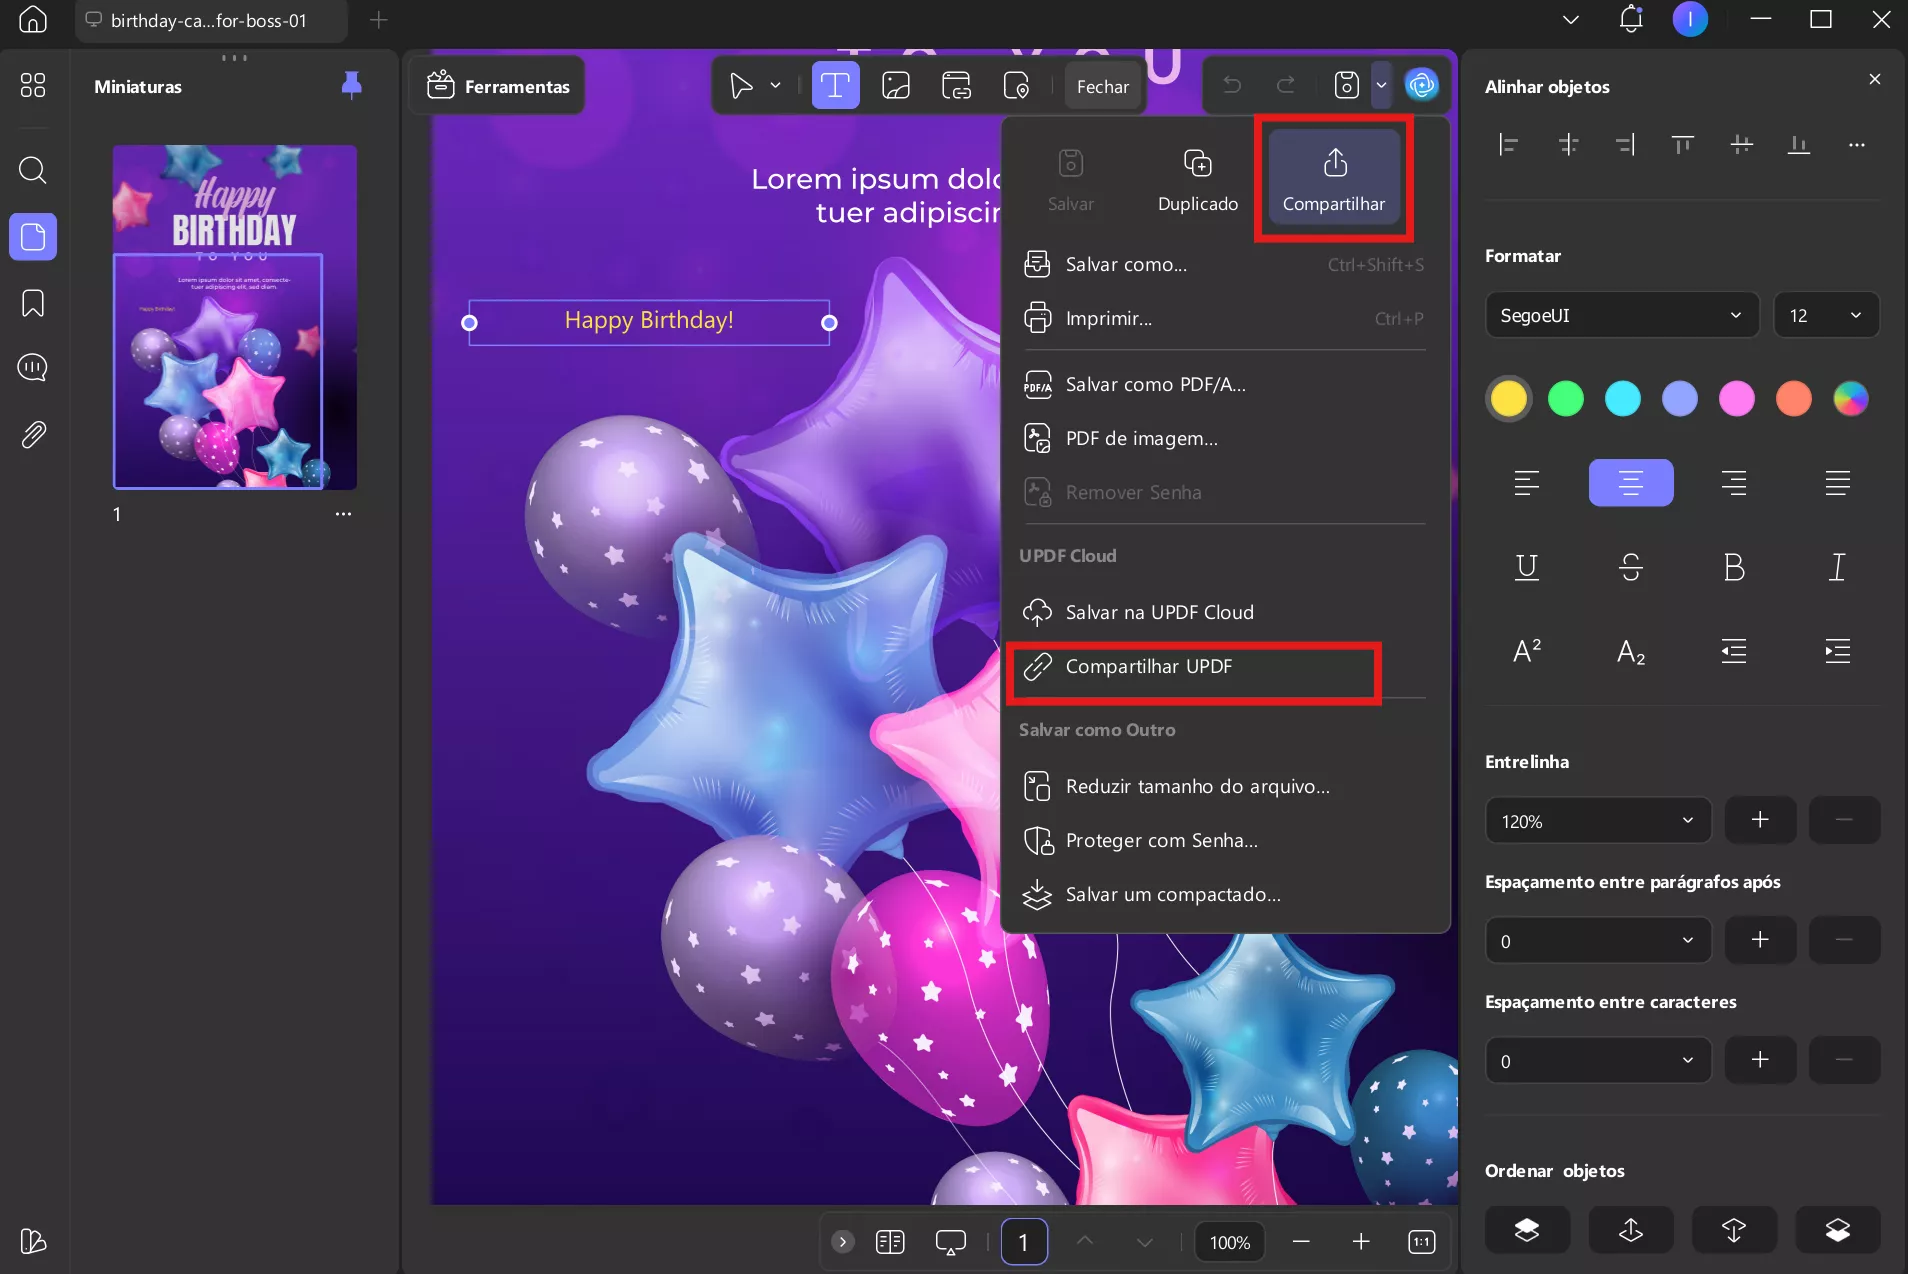This screenshot has height=1274, width=1908.
Task: Open the comments panel icon
Action: (33, 368)
